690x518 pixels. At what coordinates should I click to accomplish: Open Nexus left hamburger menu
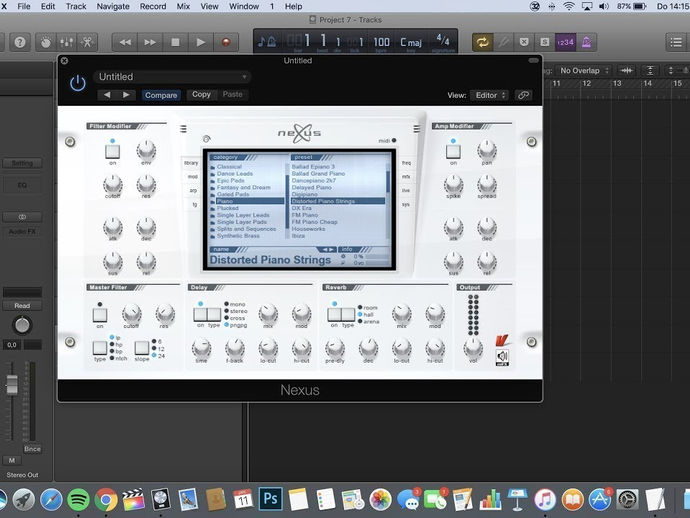point(183,129)
